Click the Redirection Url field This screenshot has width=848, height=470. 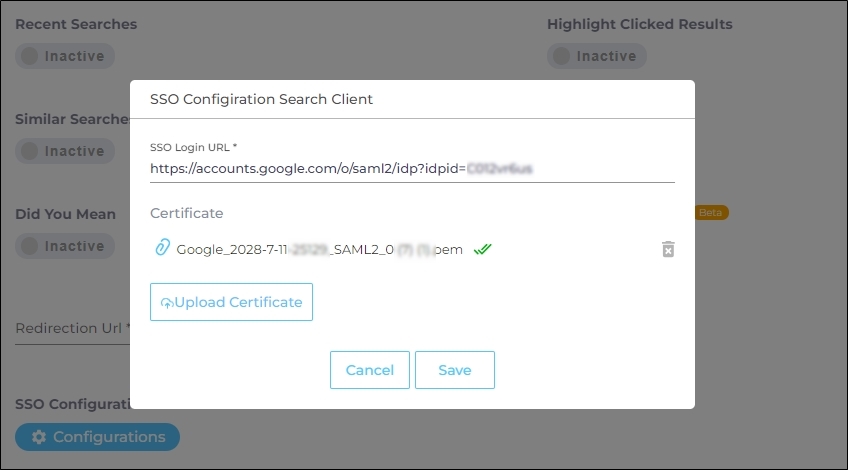[70, 328]
